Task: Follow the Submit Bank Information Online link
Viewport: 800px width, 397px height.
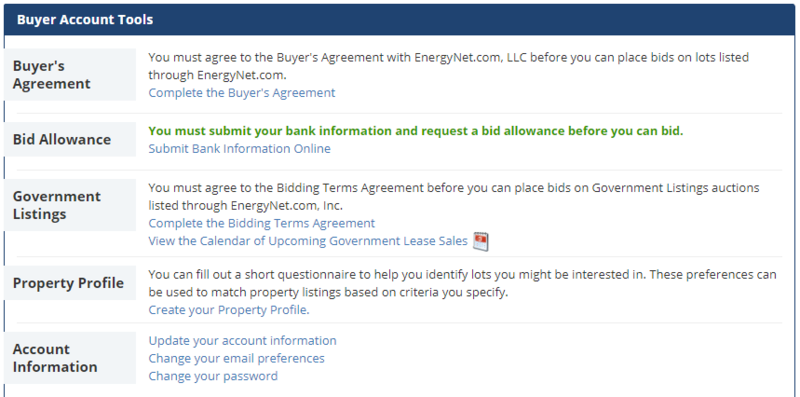Action: [239, 148]
